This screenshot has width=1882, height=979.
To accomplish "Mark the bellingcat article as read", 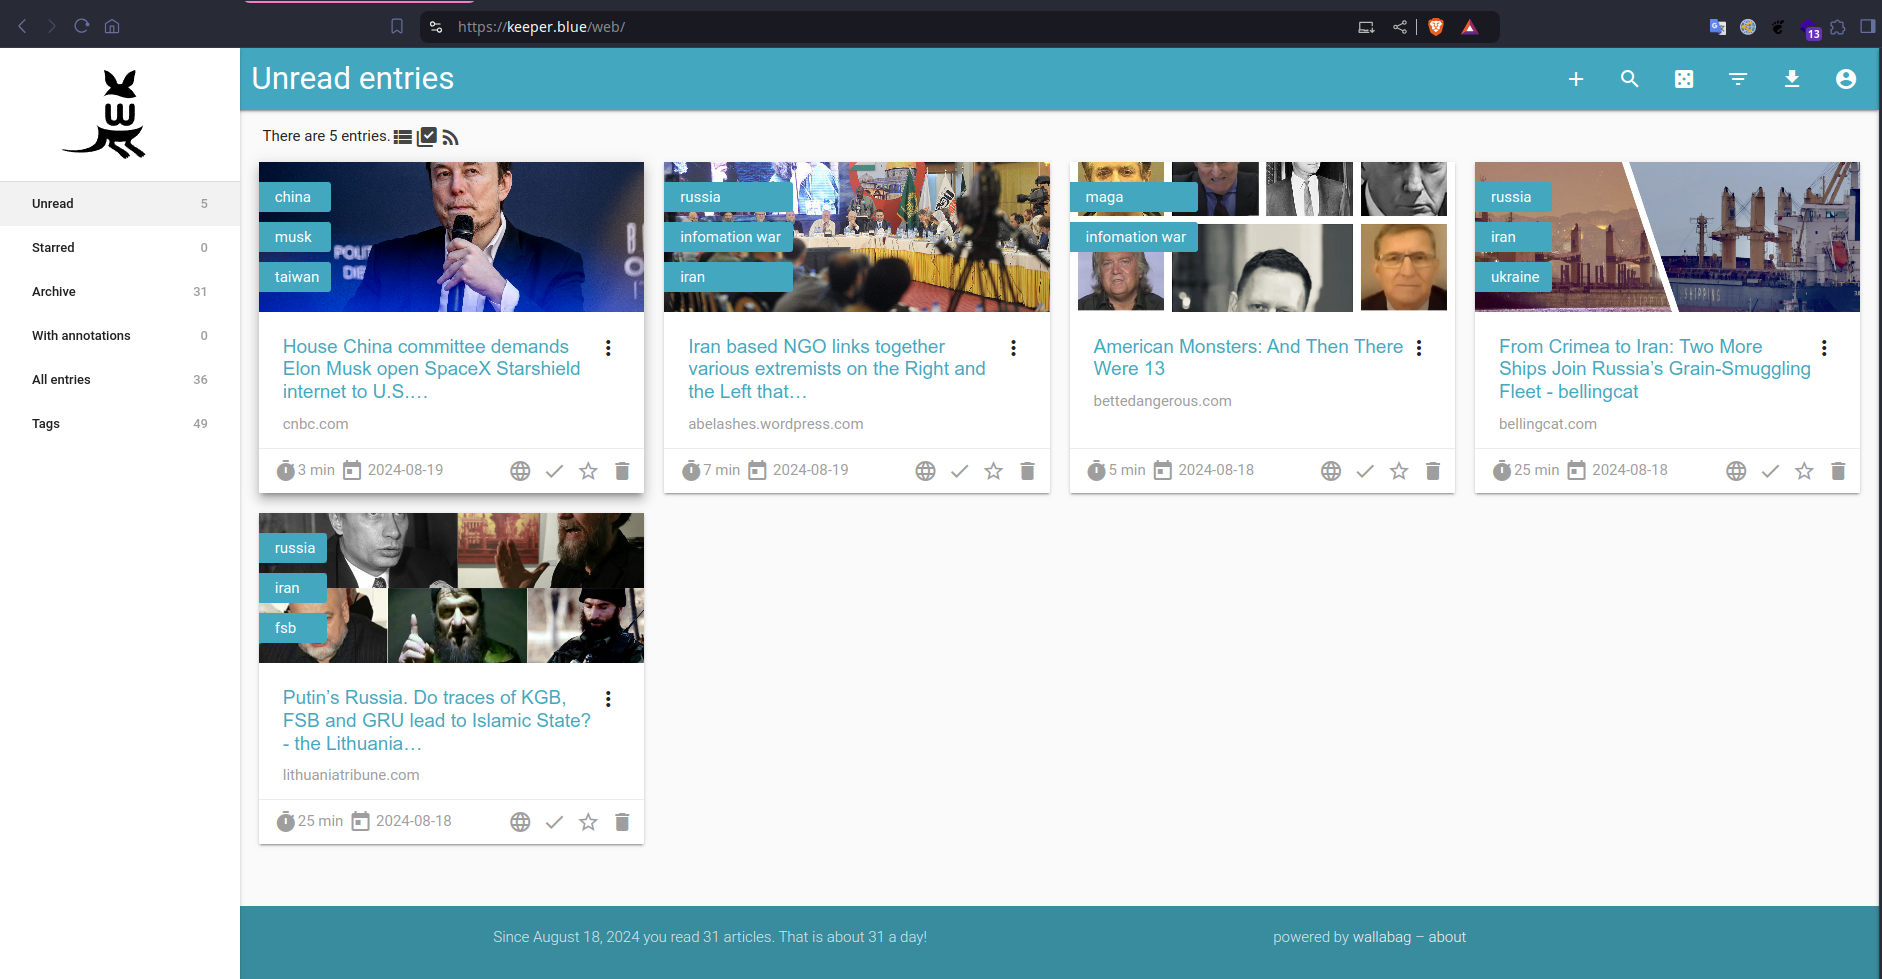I will [1770, 471].
